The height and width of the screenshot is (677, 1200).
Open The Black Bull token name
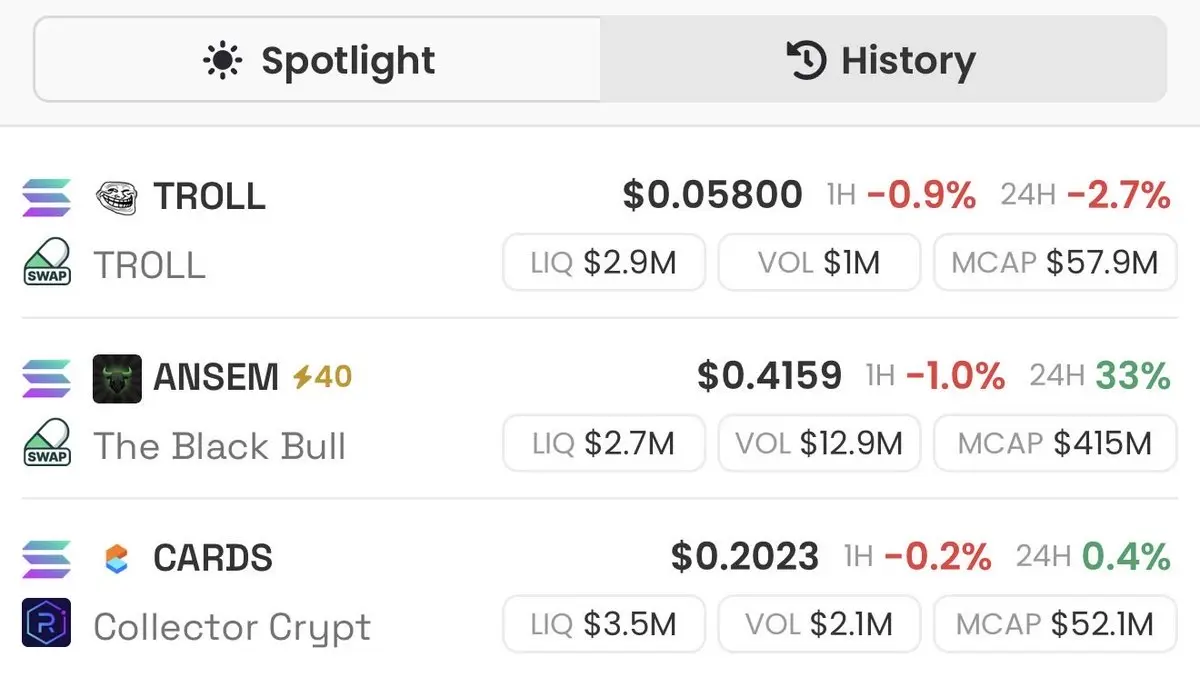coord(220,446)
